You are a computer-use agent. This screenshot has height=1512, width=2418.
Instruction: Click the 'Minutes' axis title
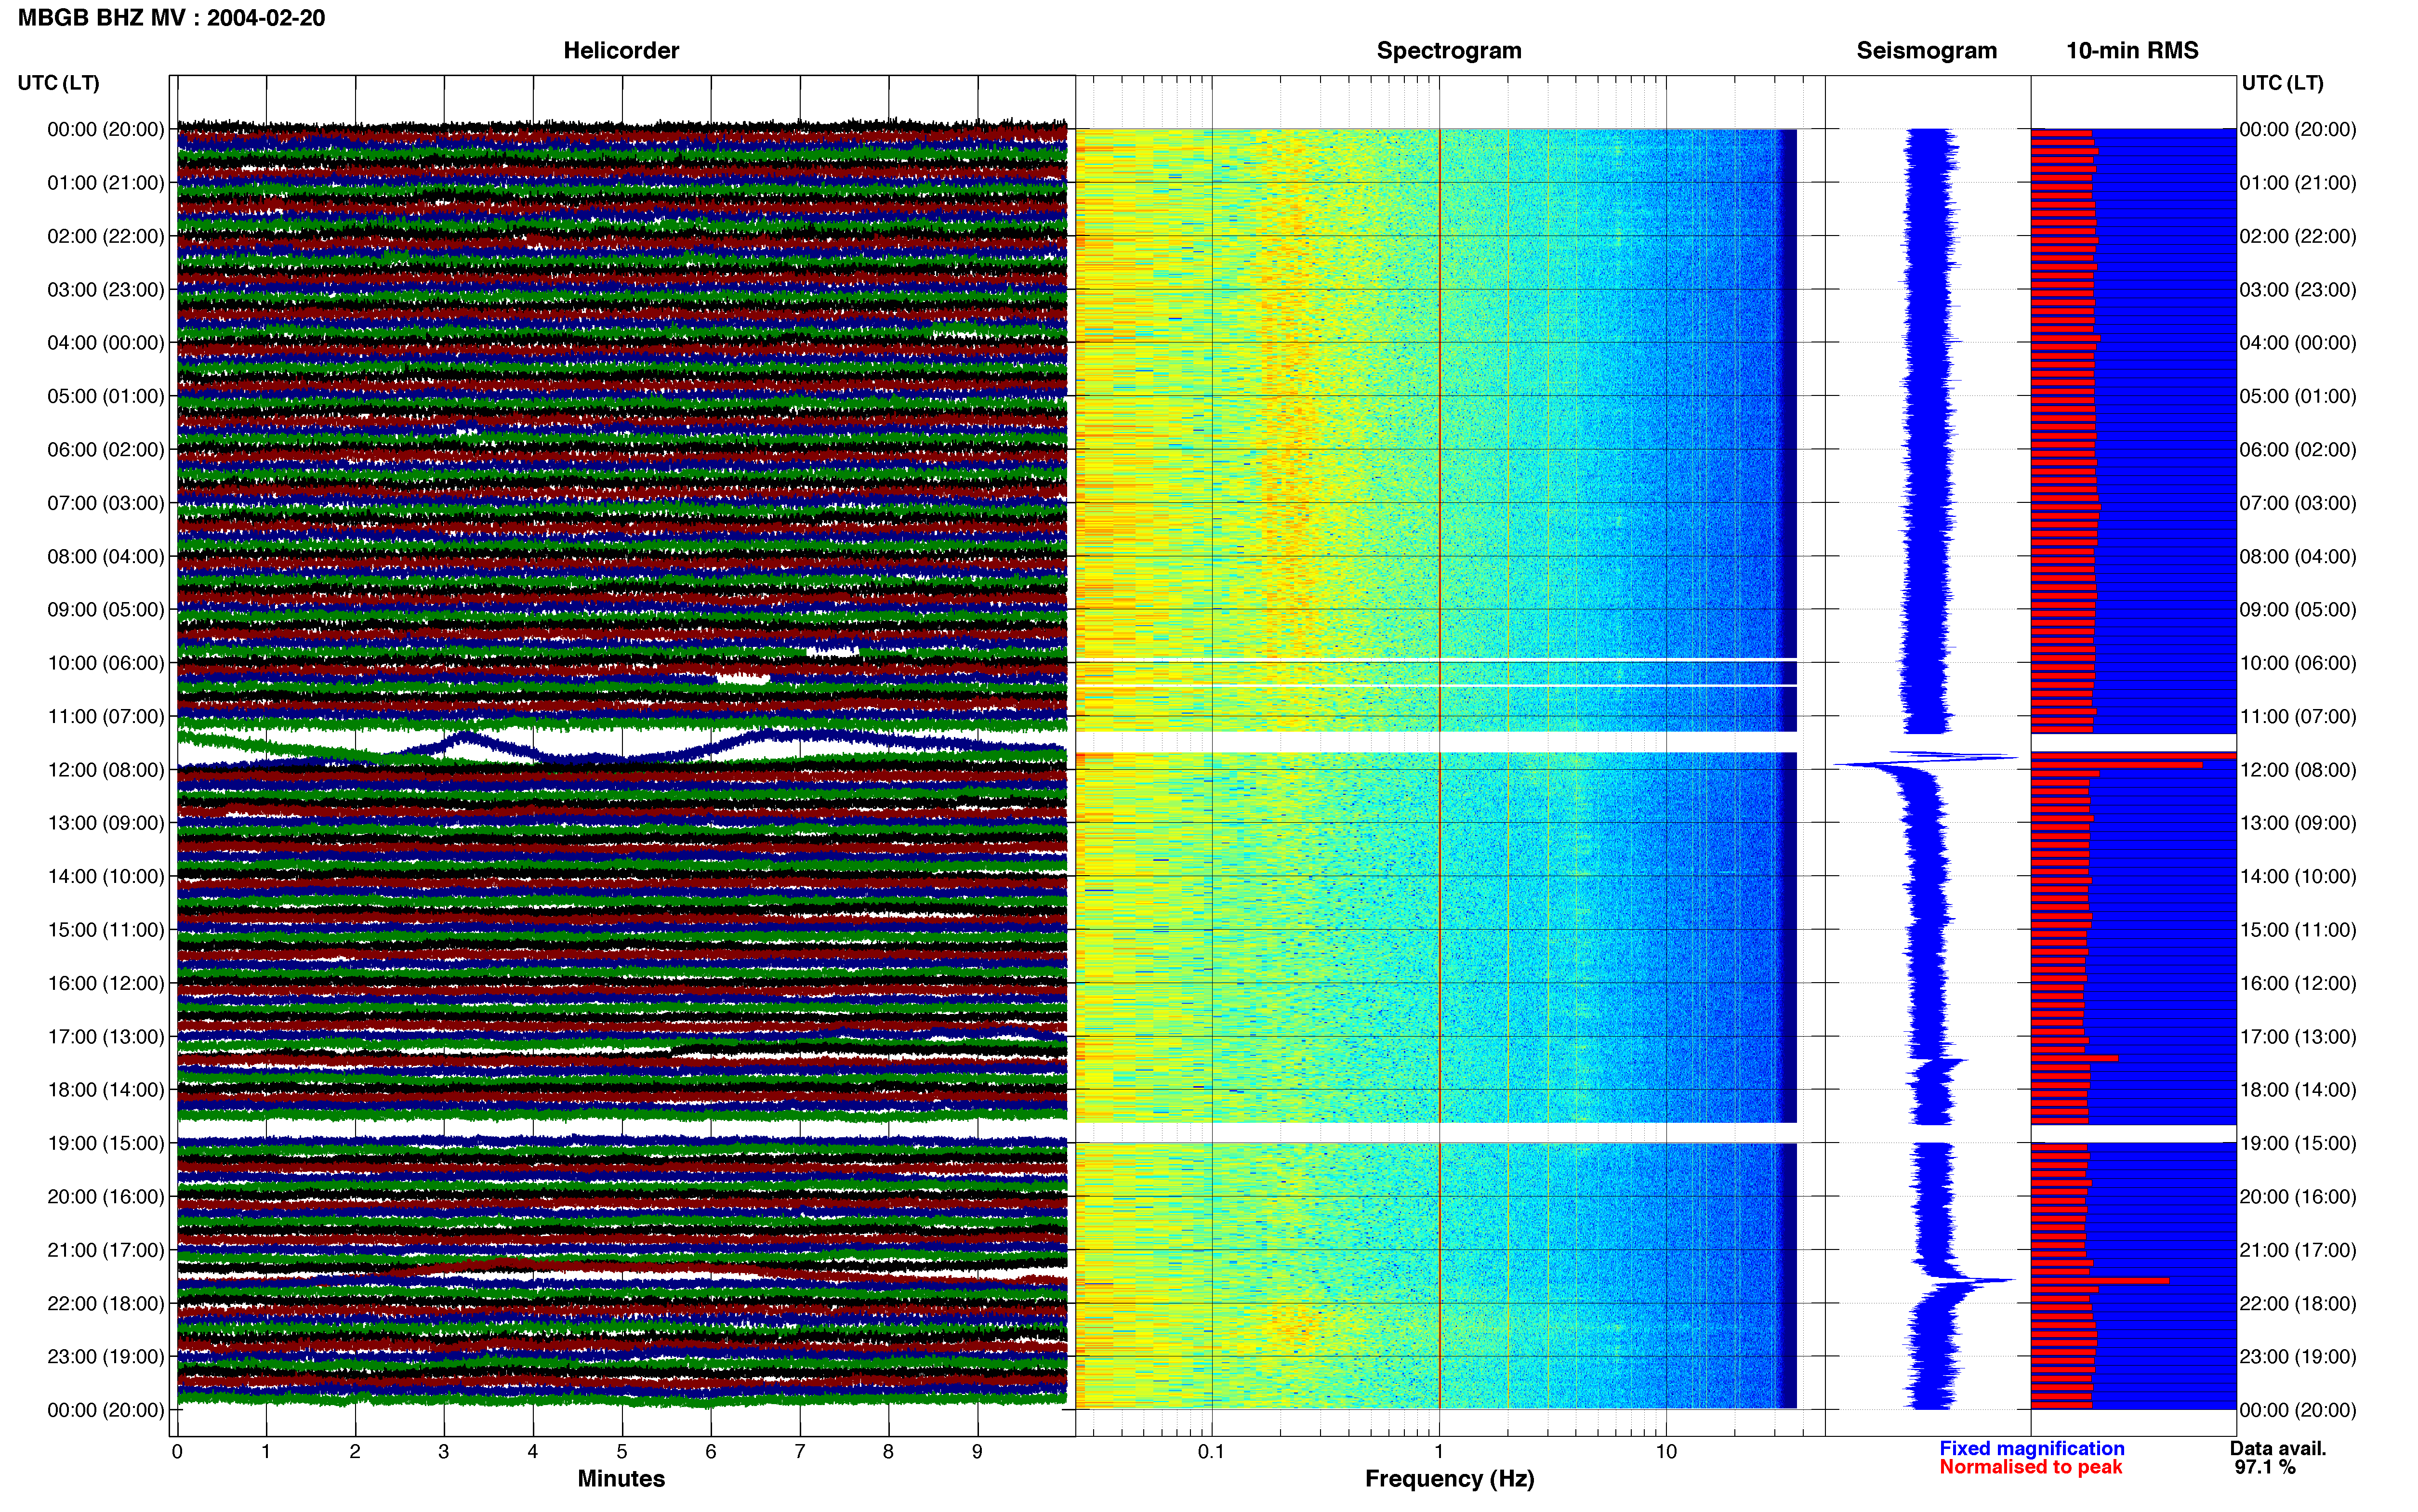[x=621, y=1479]
